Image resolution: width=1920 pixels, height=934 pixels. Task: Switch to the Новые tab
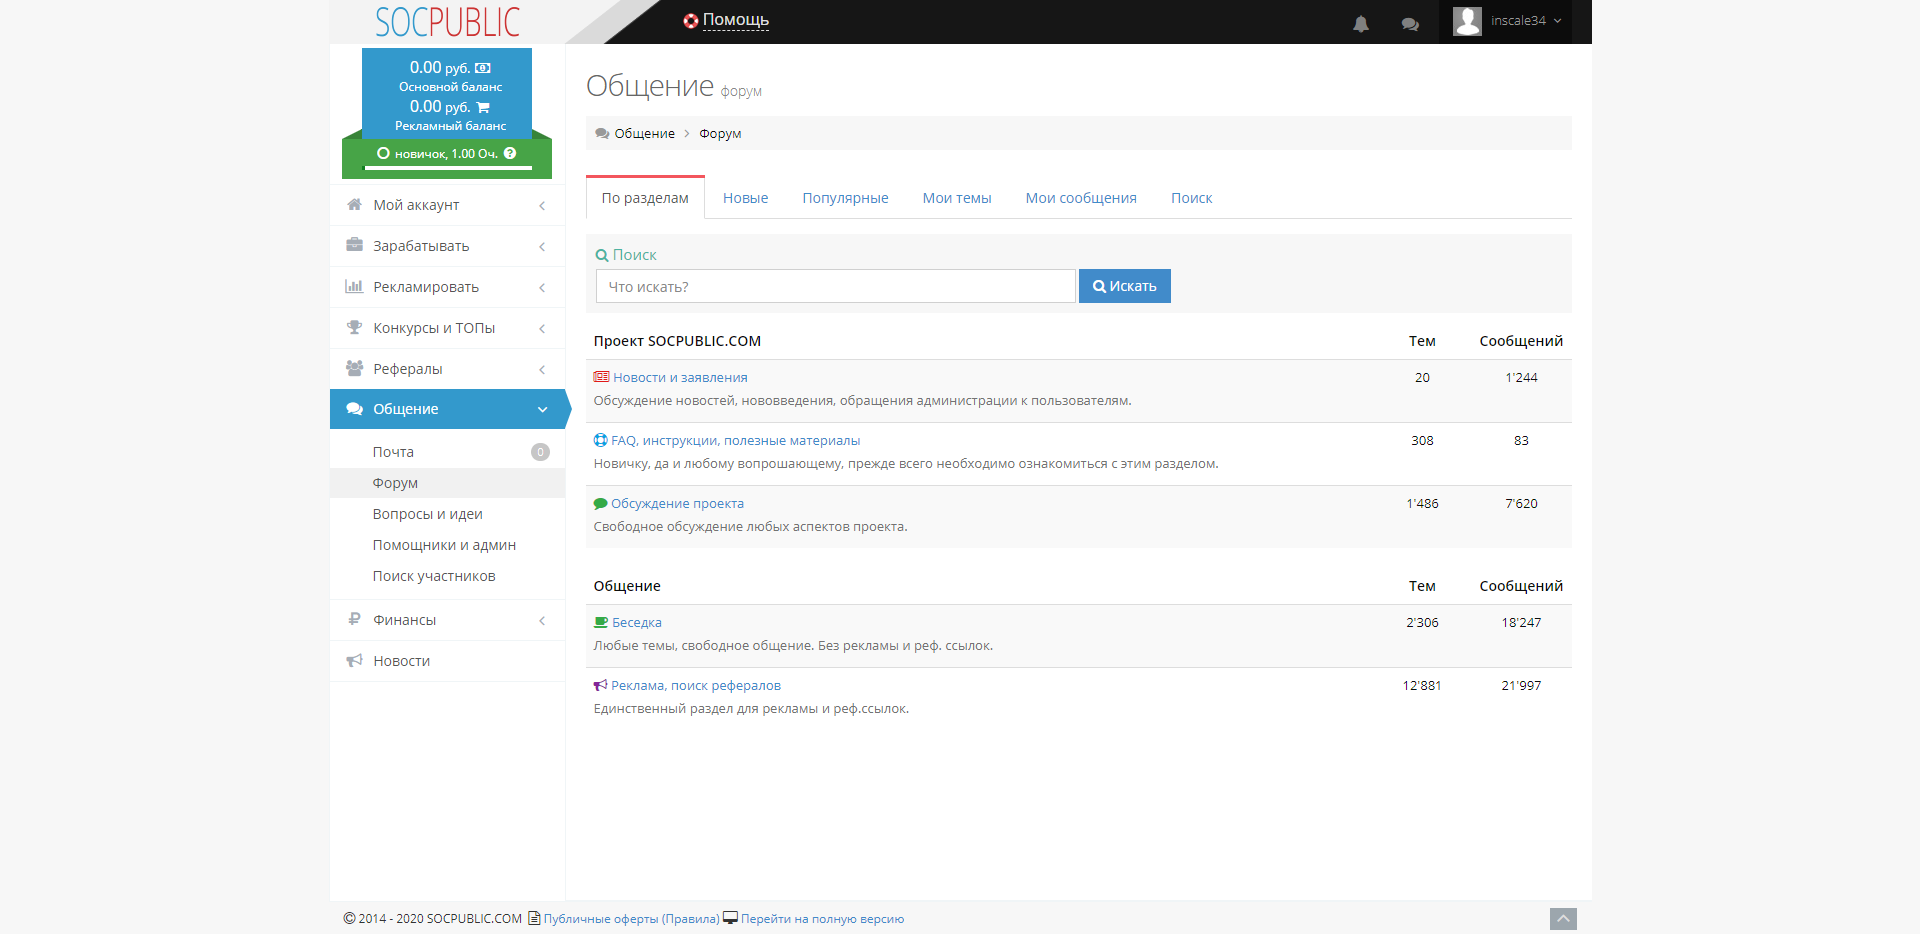745,198
